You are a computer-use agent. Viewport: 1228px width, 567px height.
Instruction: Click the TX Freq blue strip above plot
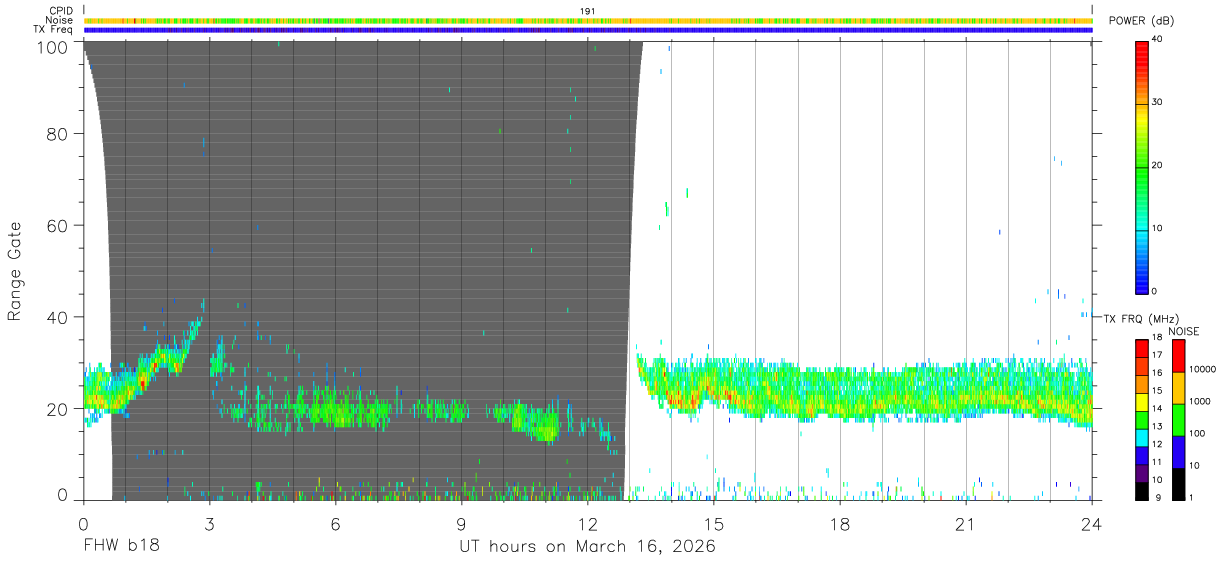click(x=588, y=30)
